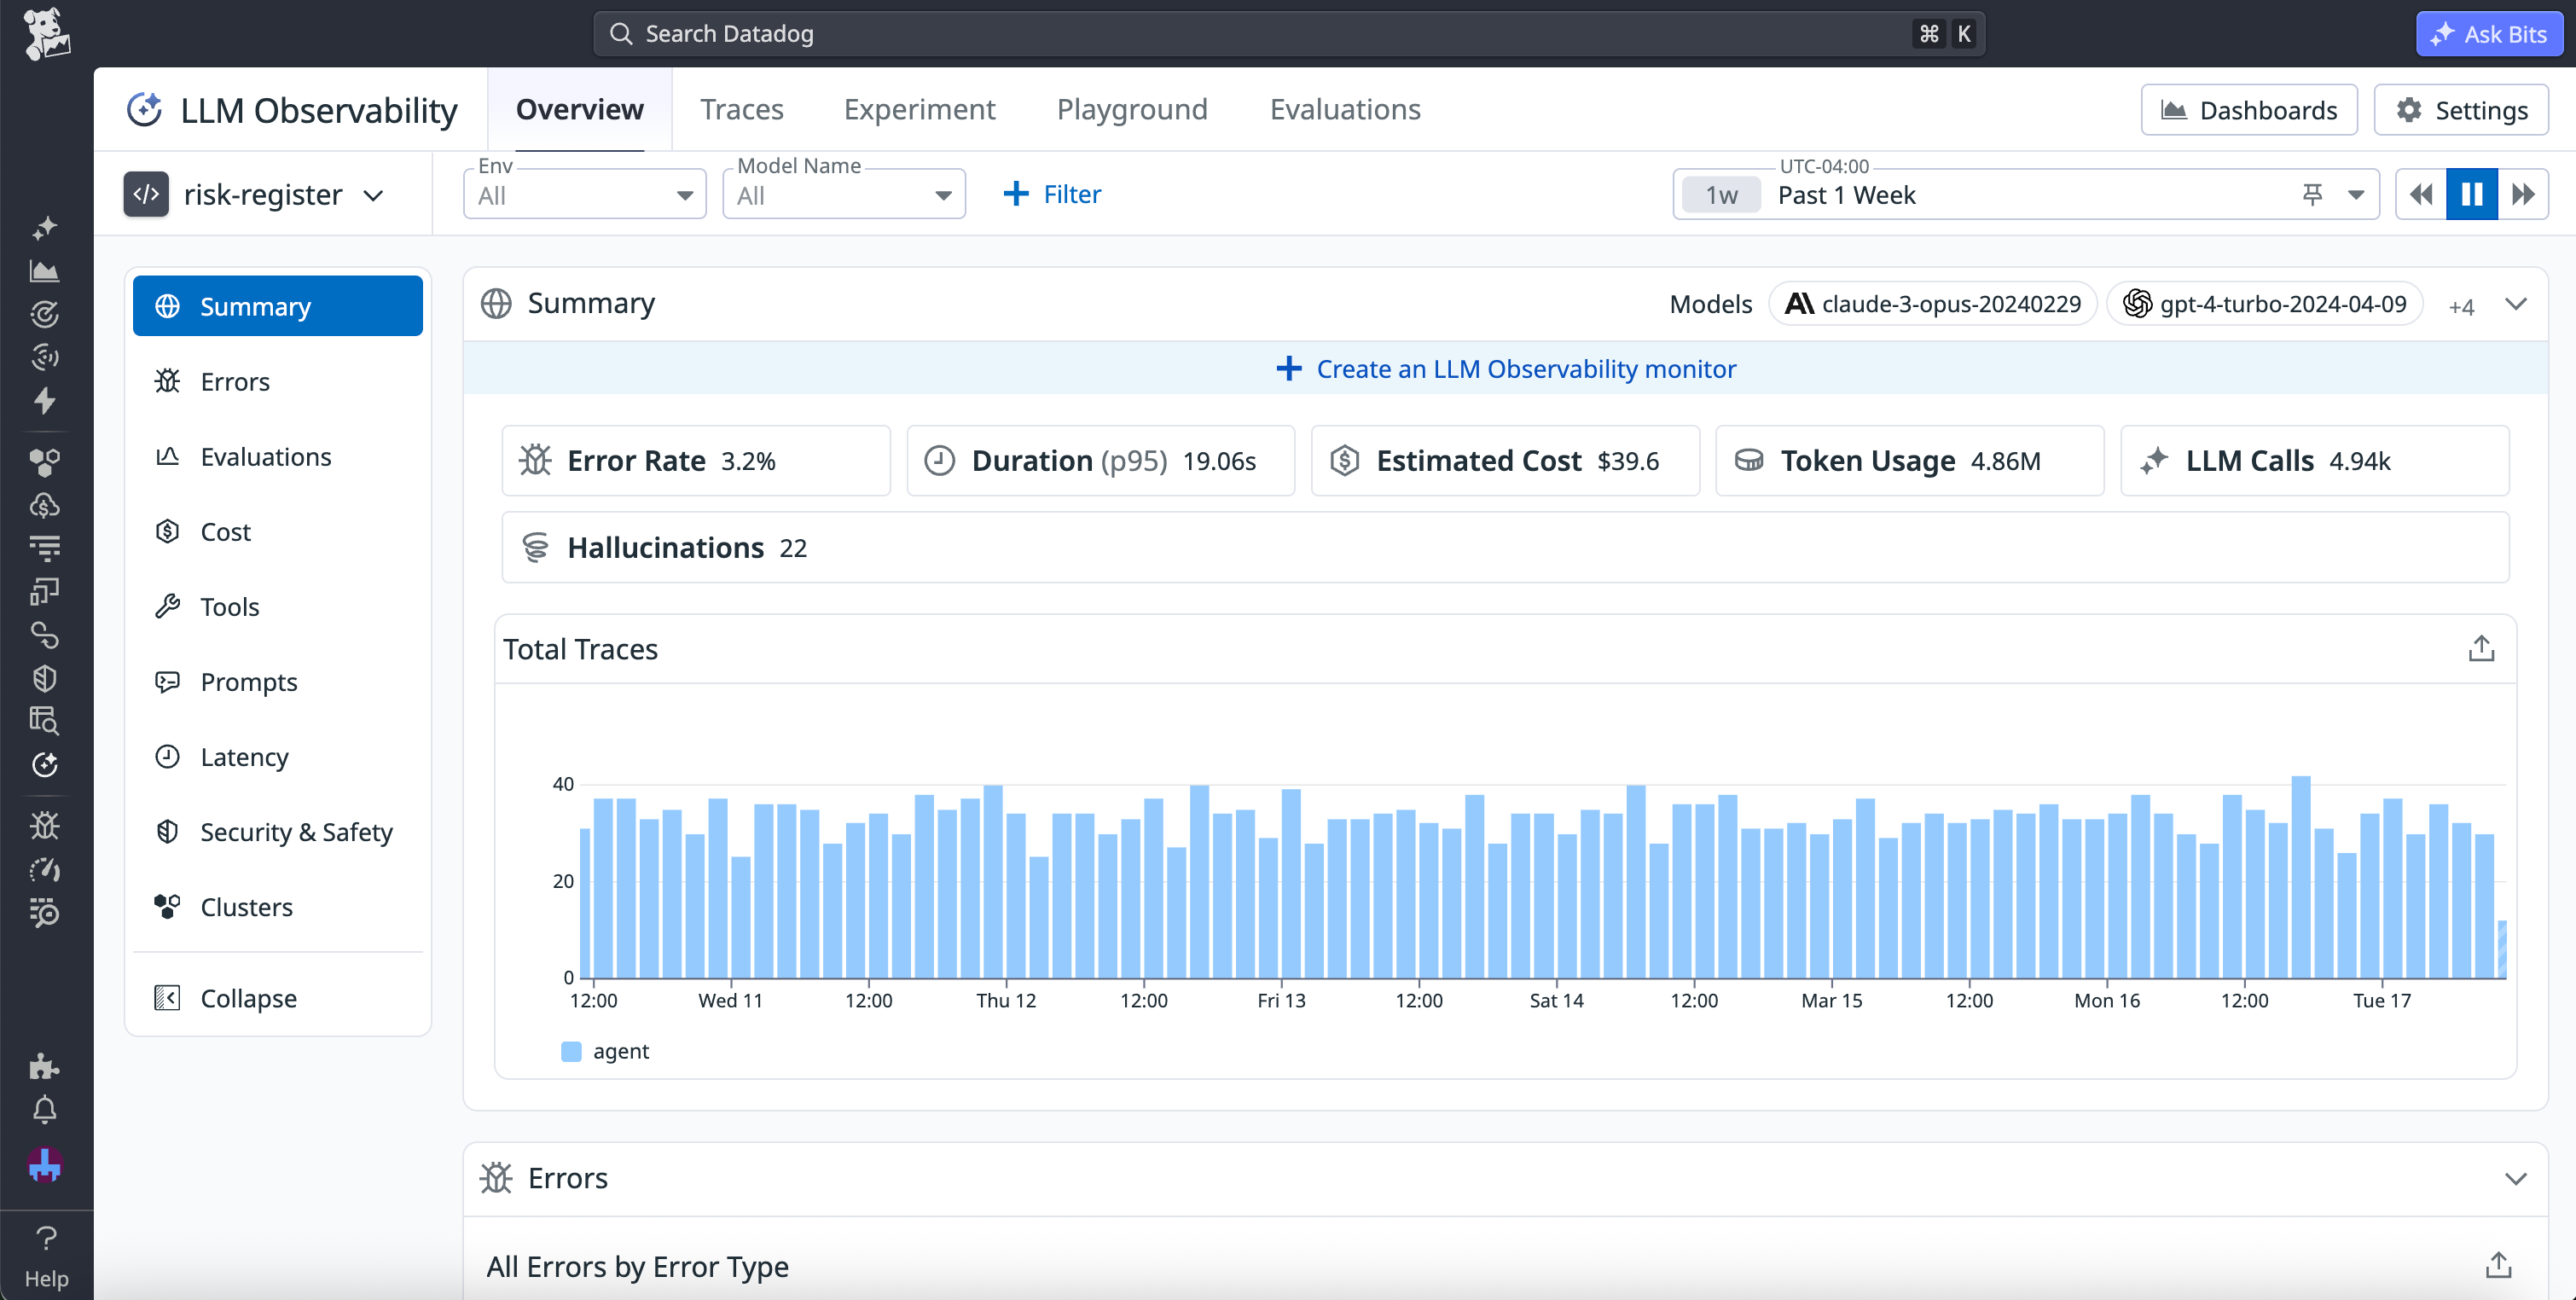Select the highlighted LLM Observability sidebar icon
Screen dimensions: 2576x1300
(45, 765)
